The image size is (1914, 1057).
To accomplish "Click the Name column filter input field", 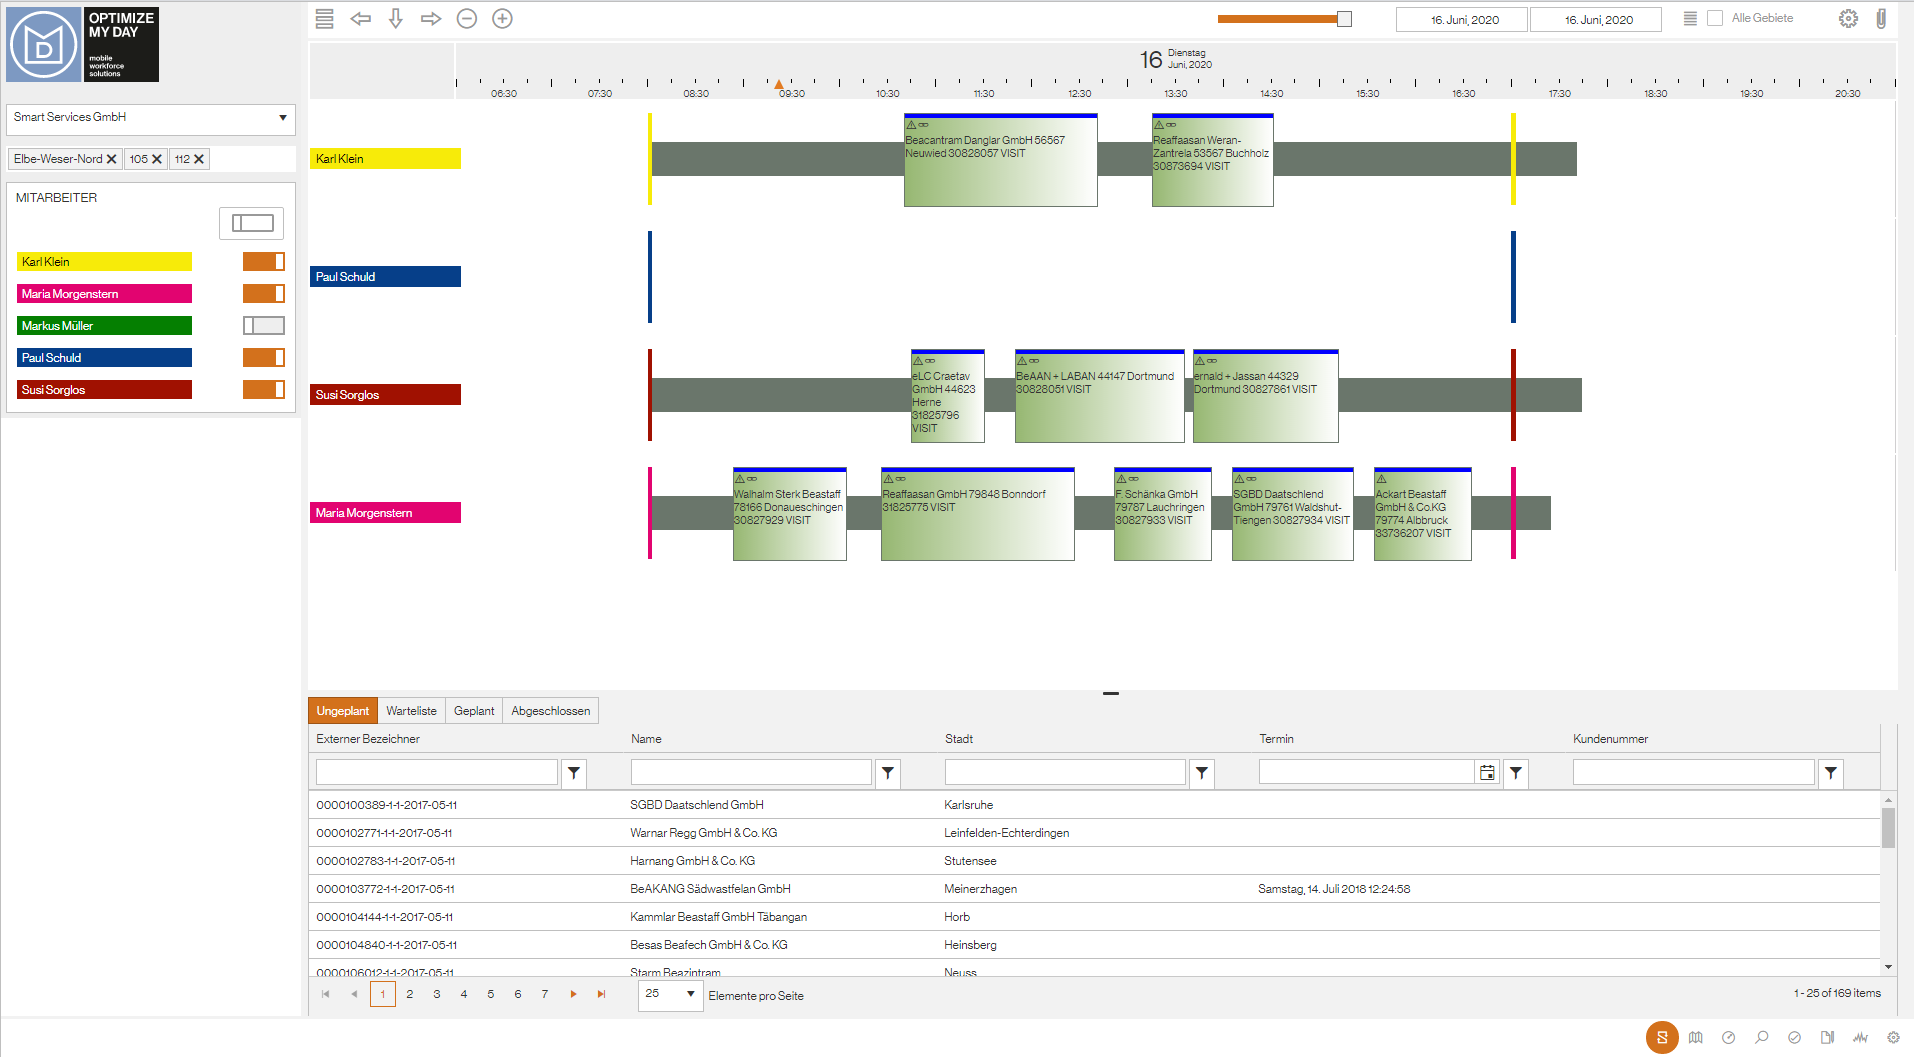I will pyautogui.click(x=751, y=773).
